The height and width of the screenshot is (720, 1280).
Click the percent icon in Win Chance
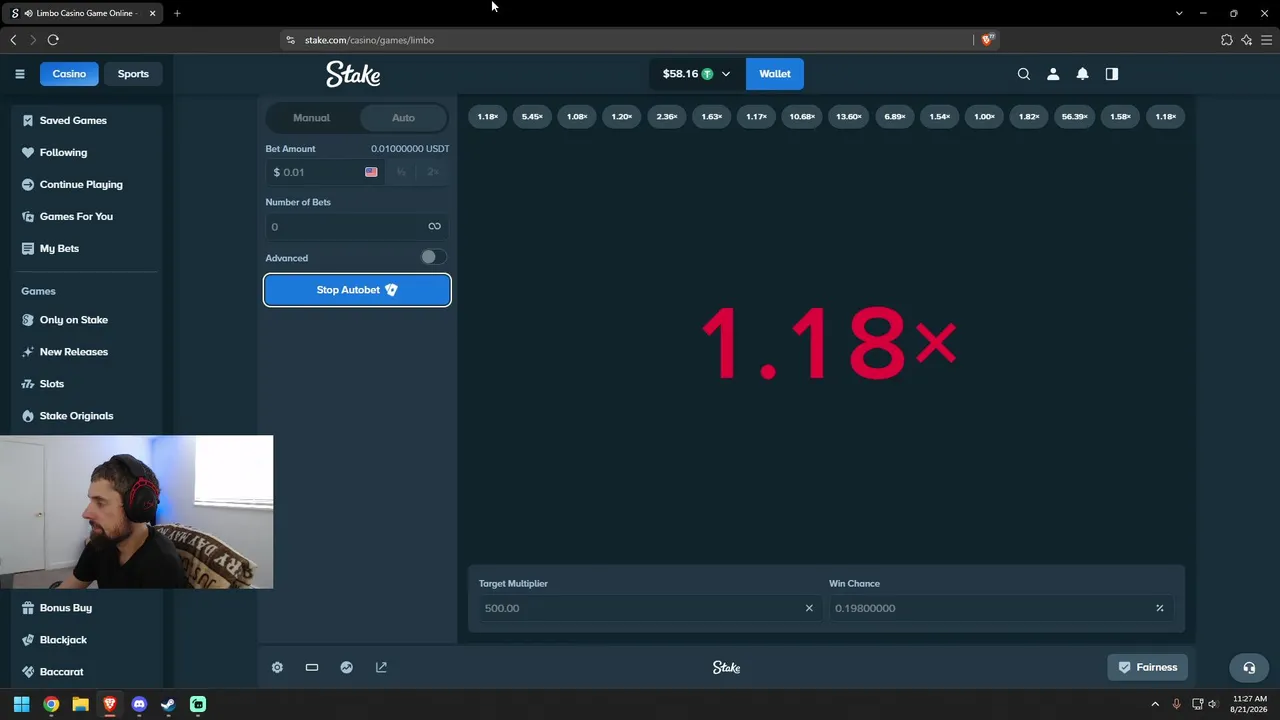(1160, 608)
